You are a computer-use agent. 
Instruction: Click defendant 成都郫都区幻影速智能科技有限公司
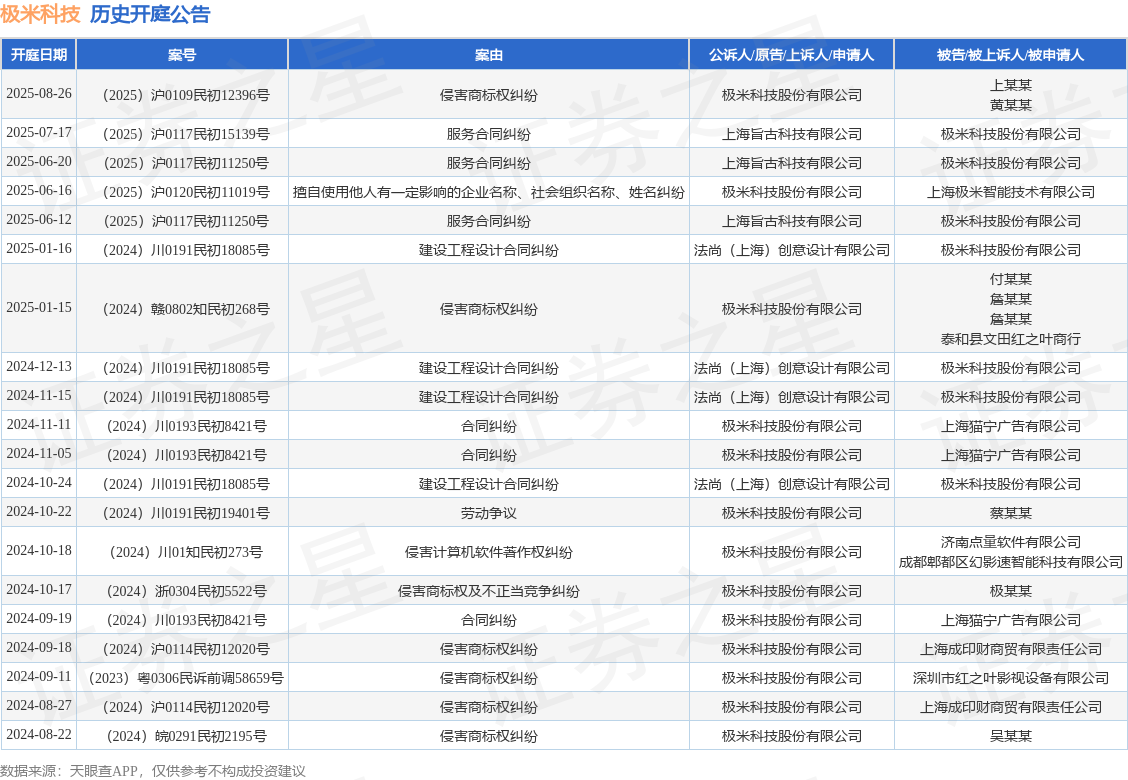tap(1011, 562)
